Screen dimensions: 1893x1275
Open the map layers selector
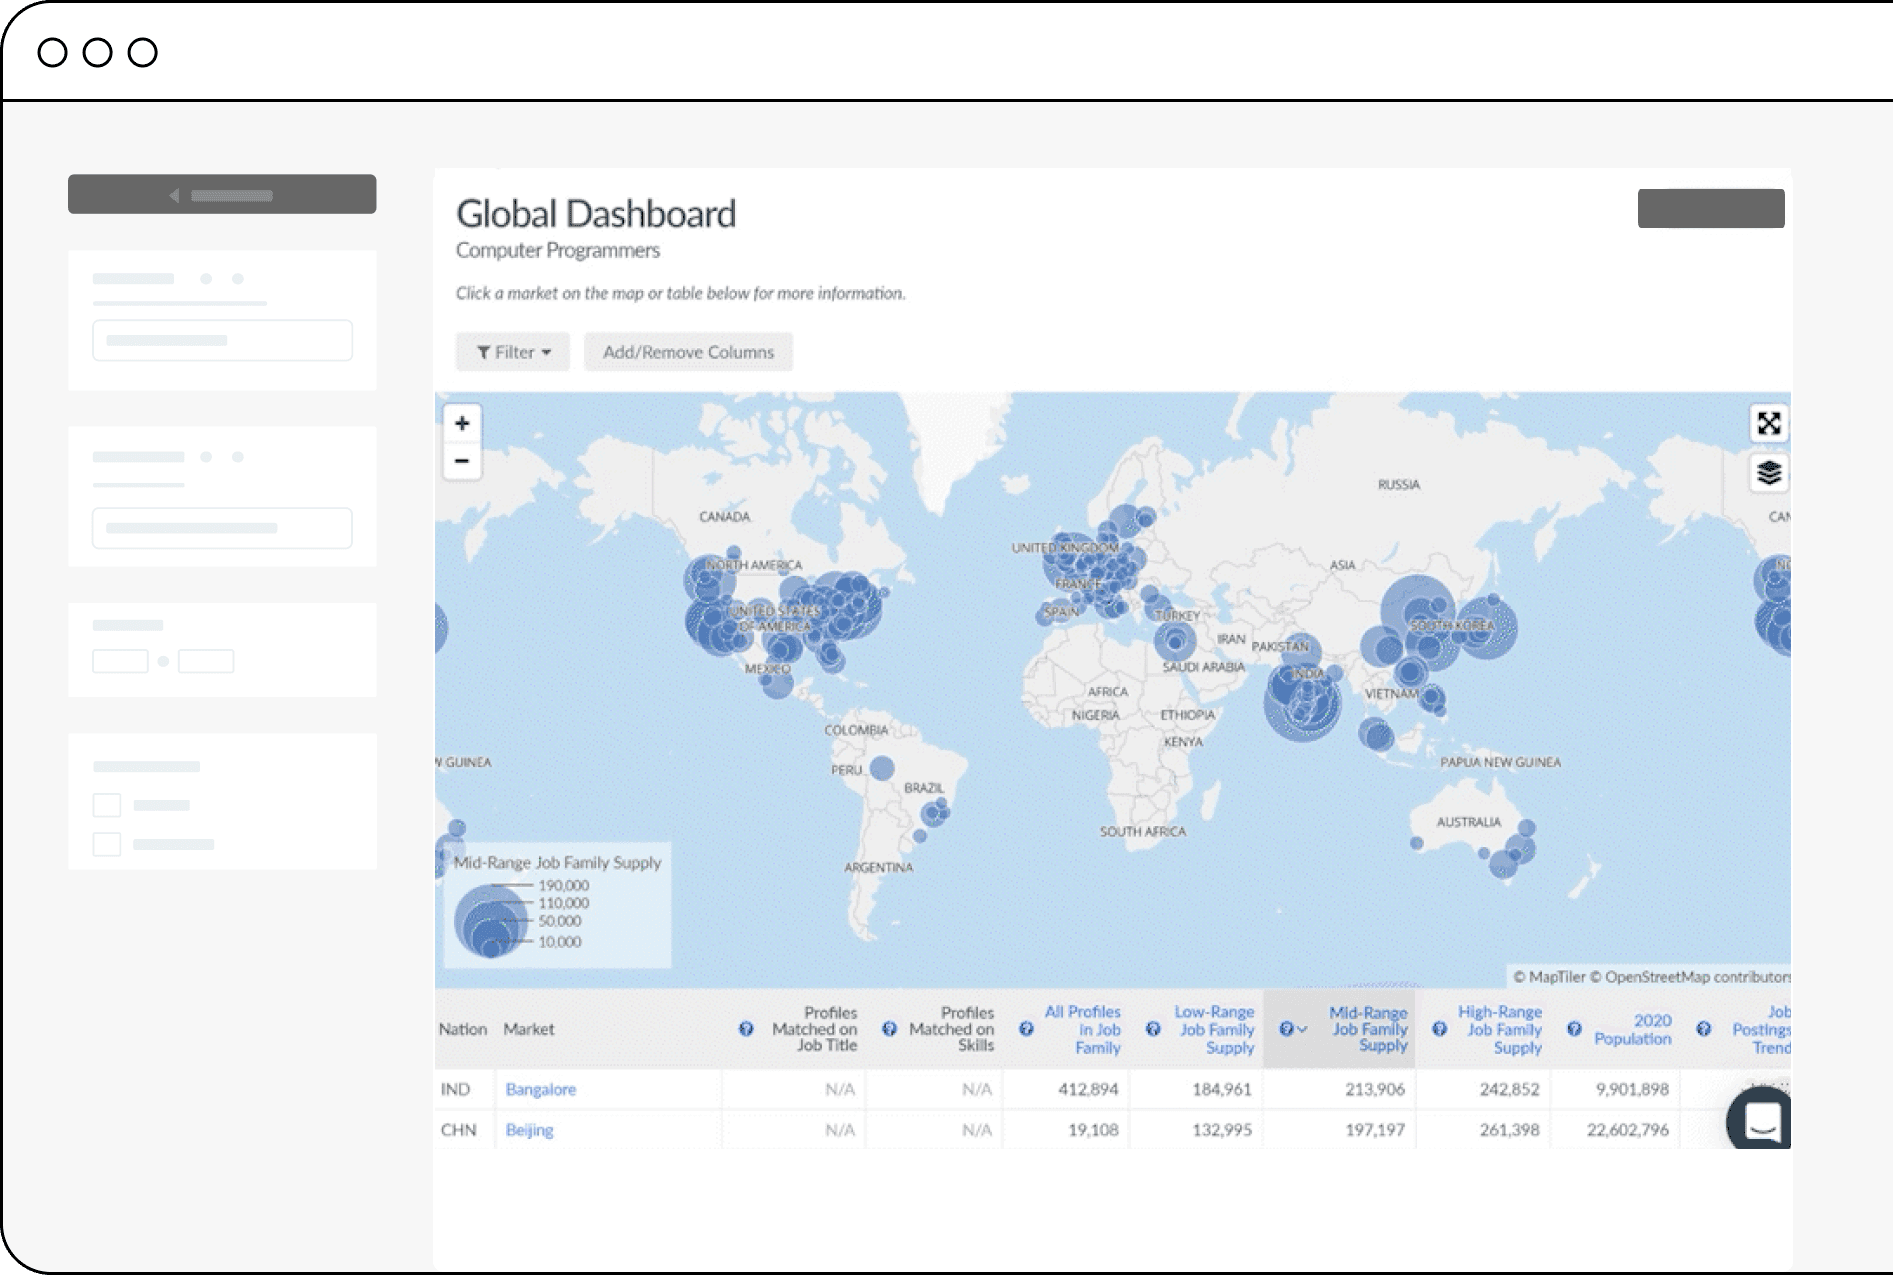(x=1768, y=472)
